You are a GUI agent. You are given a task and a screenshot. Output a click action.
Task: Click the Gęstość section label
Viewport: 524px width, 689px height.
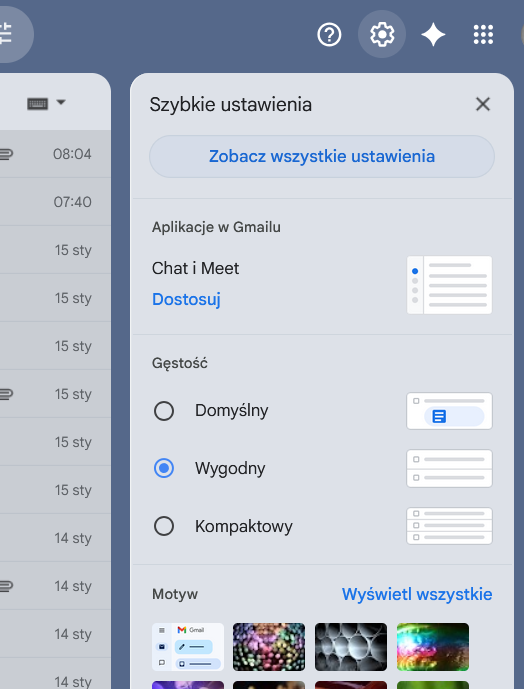coord(180,363)
